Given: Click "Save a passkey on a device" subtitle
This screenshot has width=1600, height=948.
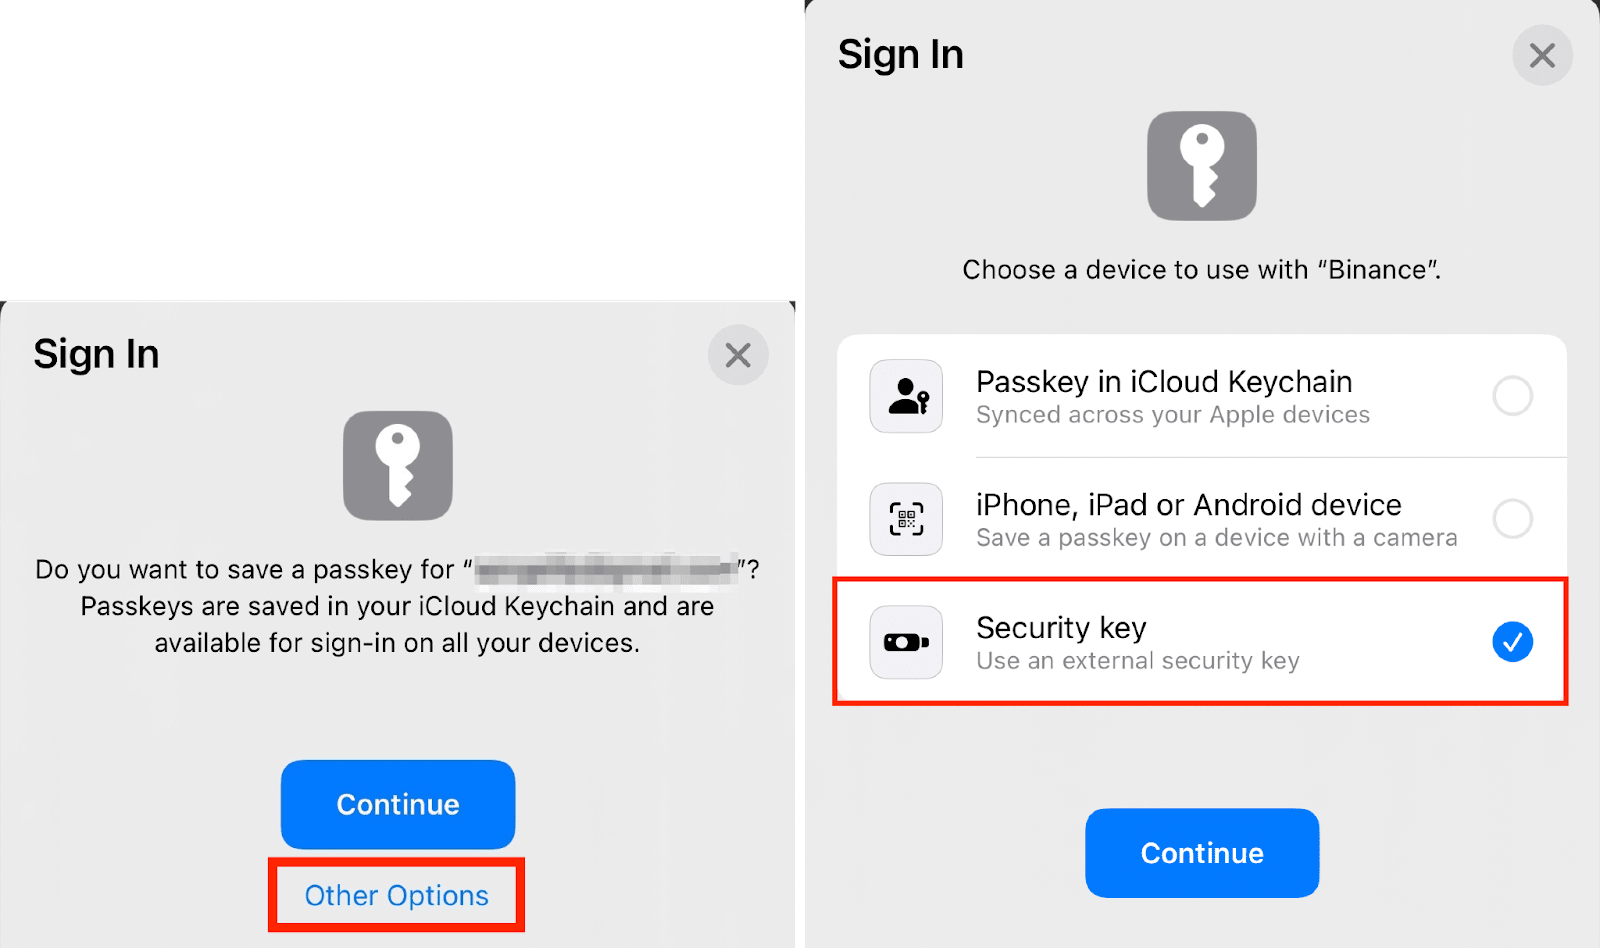Looking at the screenshot, I should pos(1217,538).
